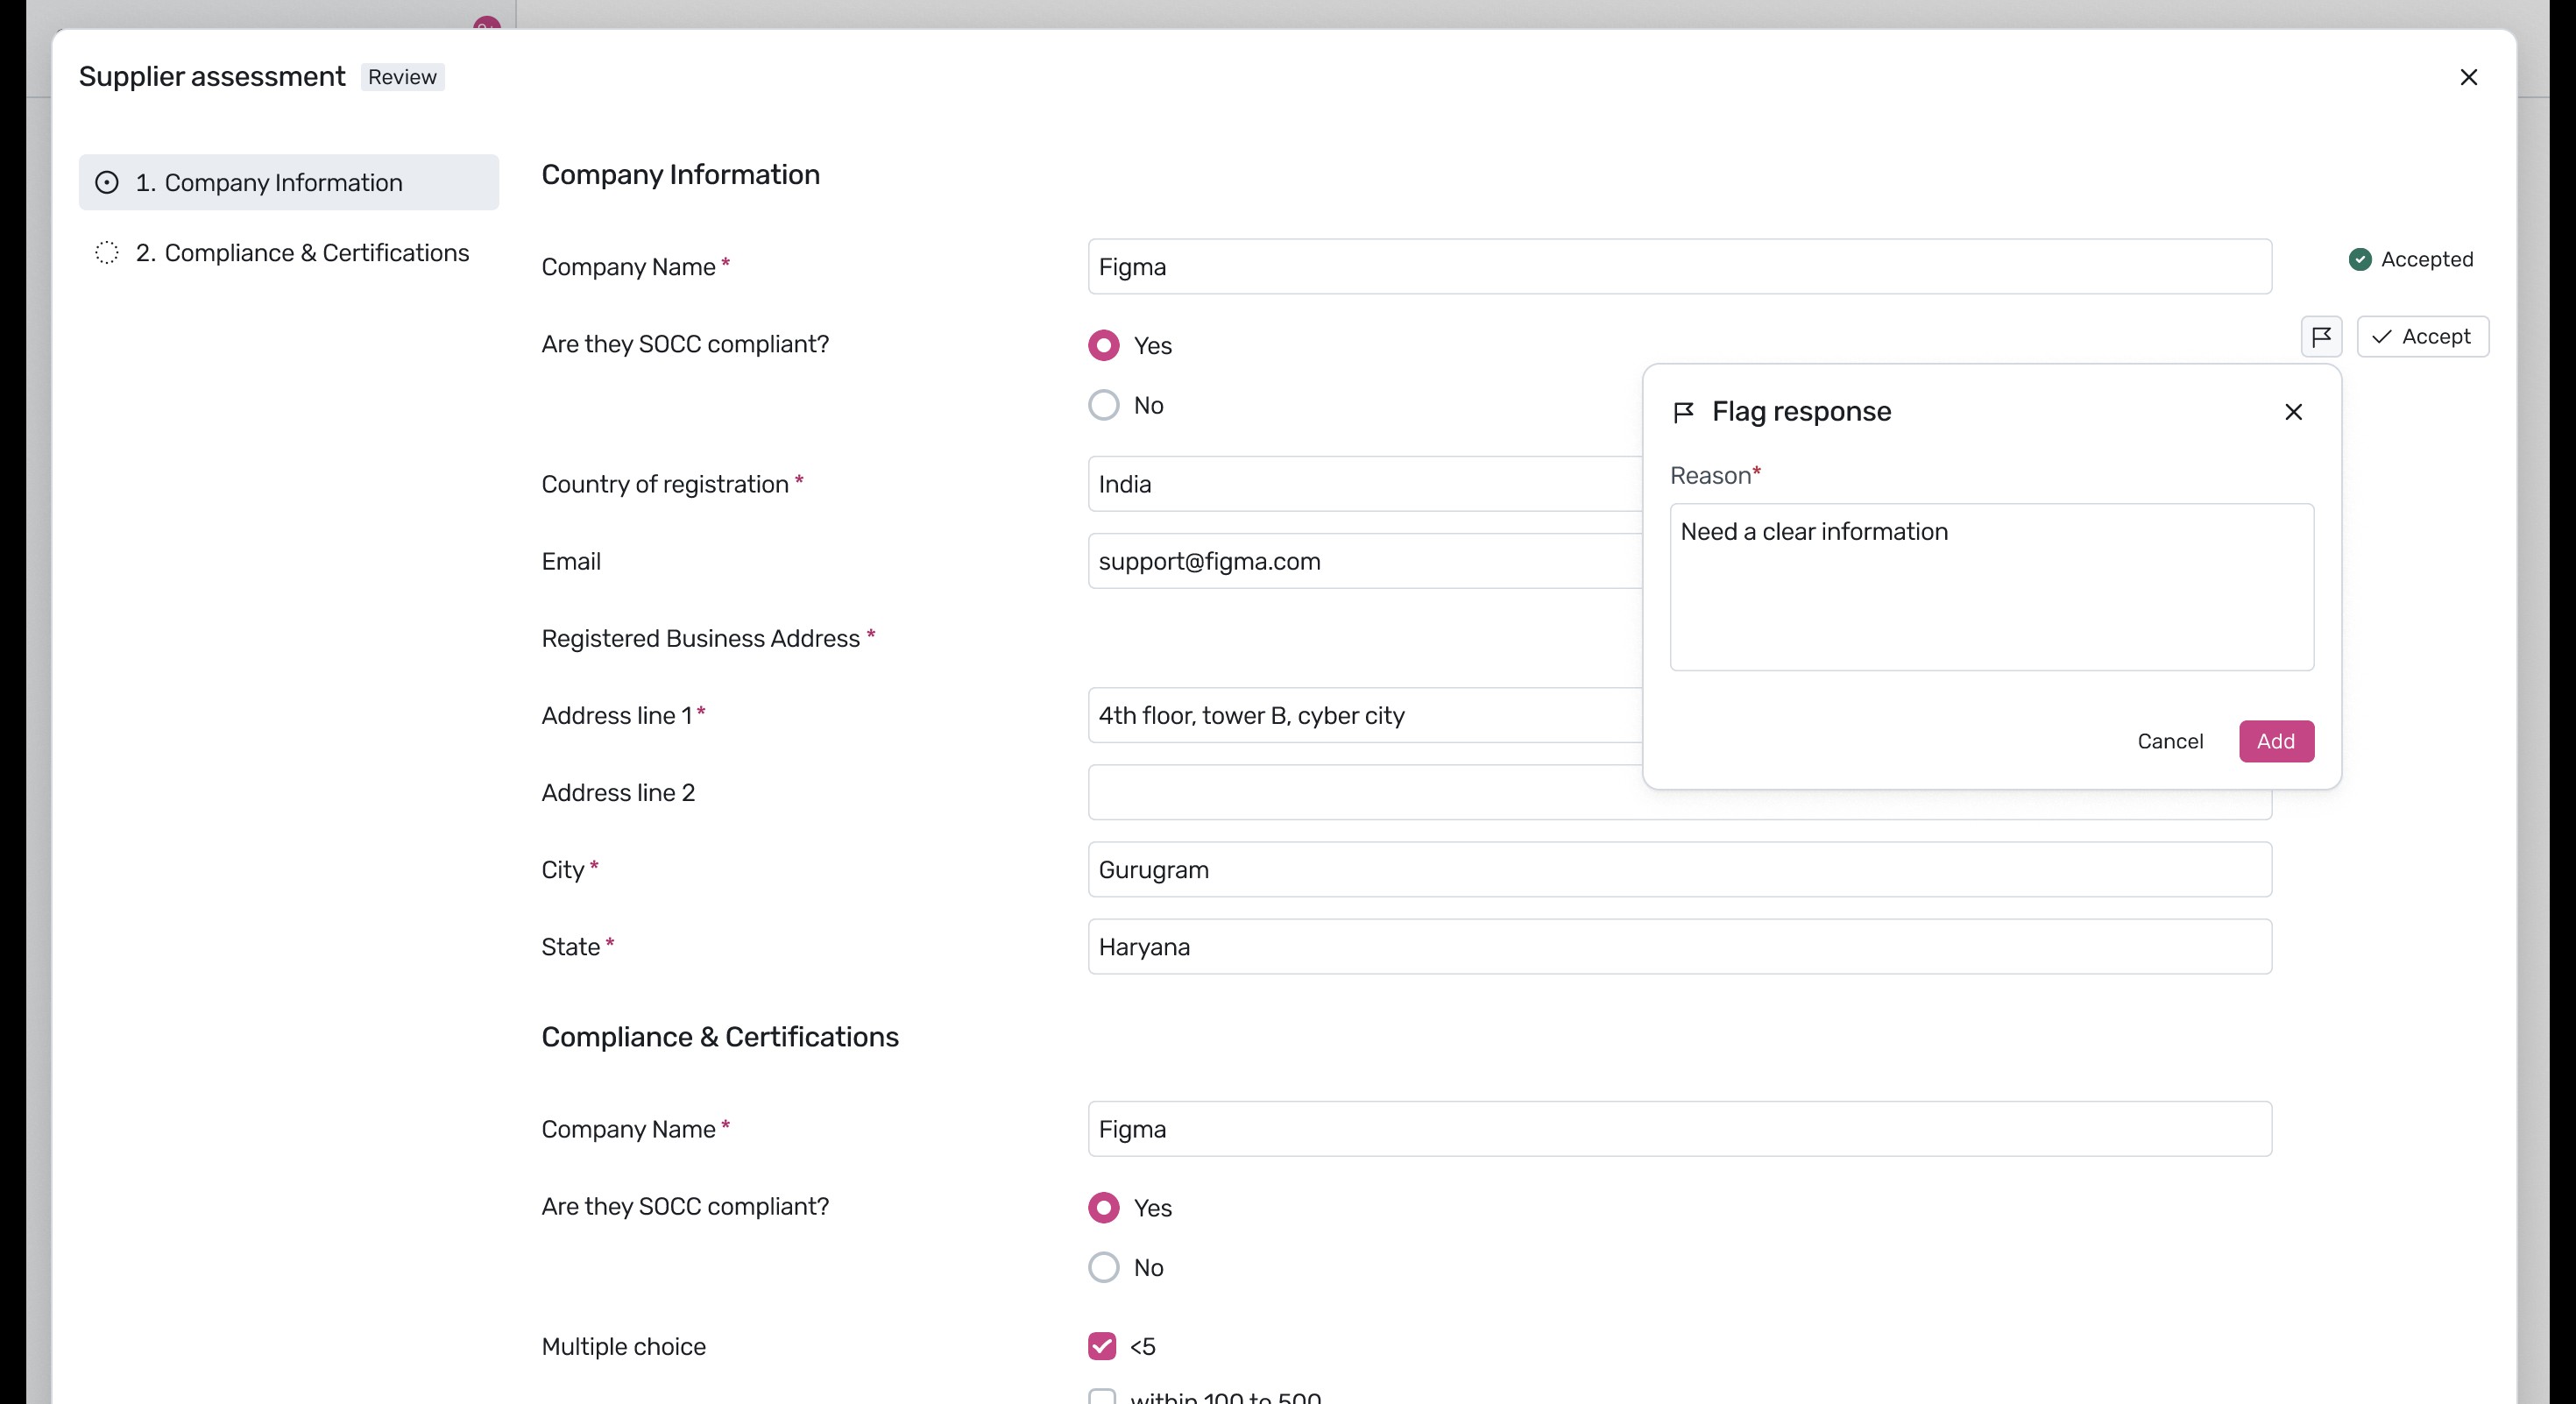Click the Country of registration field
Image resolution: width=2576 pixels, height=1404 pixels.
coord(1366,484)
